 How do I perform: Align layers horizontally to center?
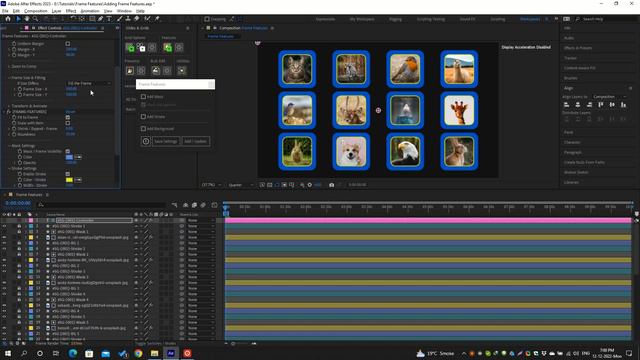pos(578,105)
